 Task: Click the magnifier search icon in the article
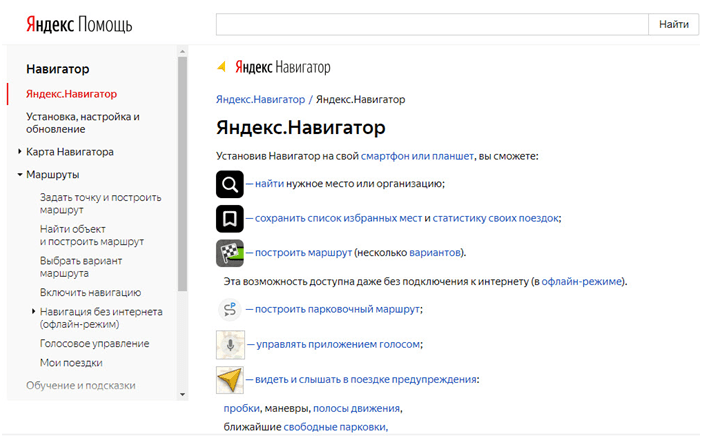point(230,184)
